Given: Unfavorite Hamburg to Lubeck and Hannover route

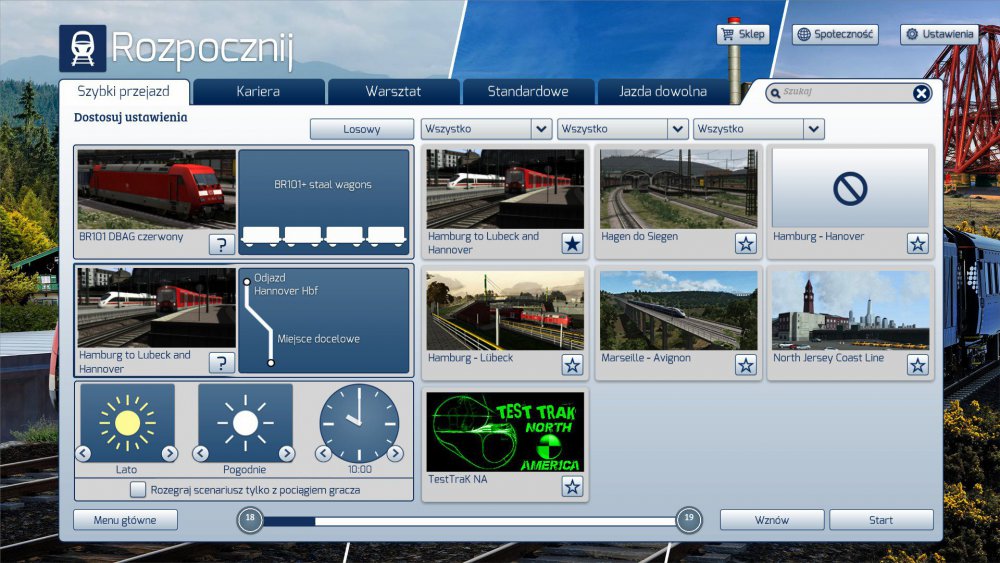Looking at the screenshot, I should pyautogui.click(x=572, y=244).
